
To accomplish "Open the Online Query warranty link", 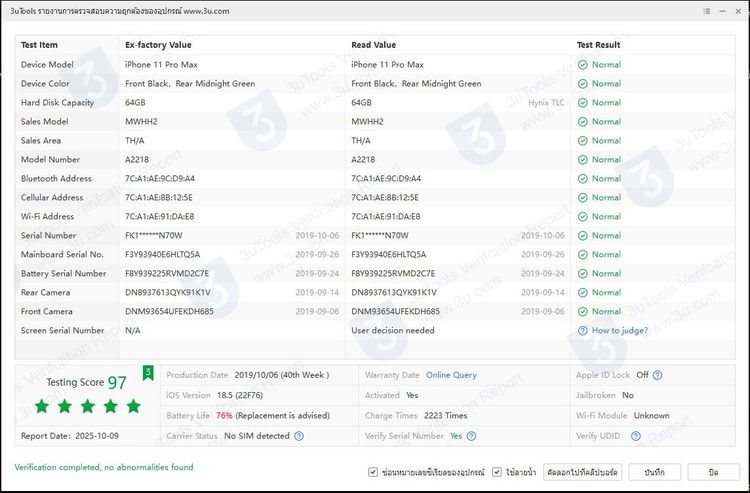I will coord(451,375).
